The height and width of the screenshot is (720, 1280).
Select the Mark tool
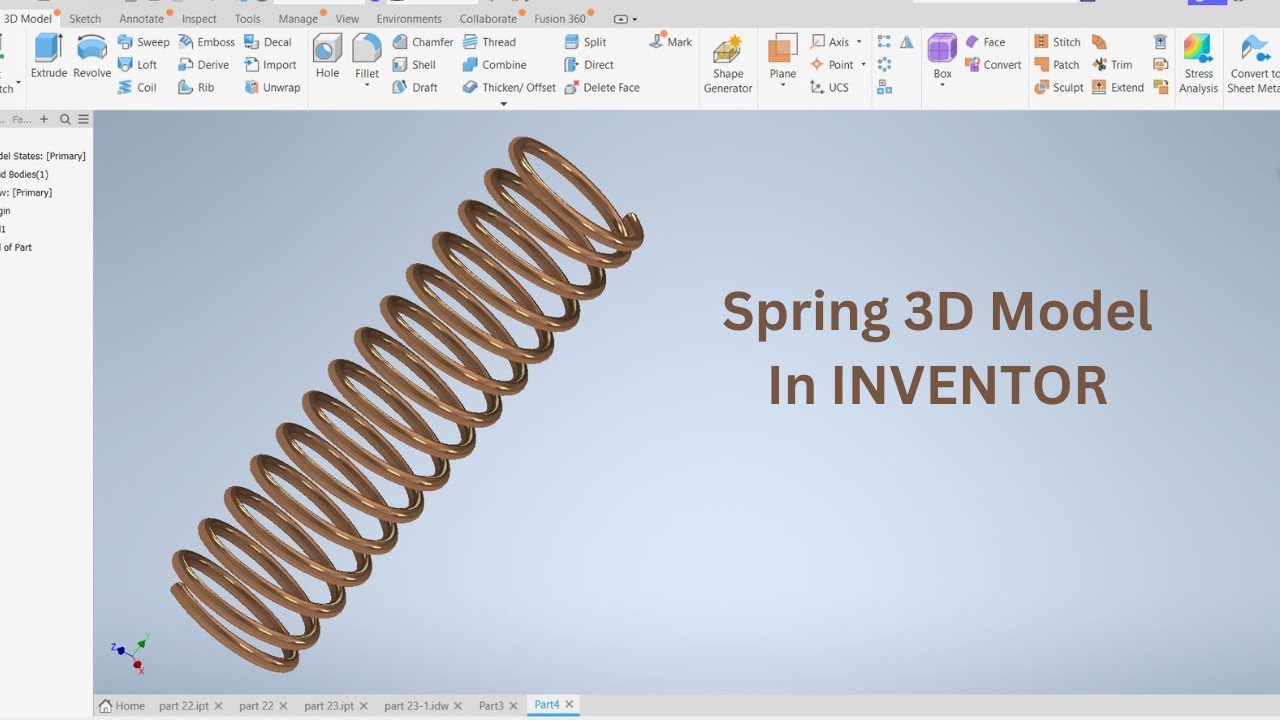click(x=671, y=41)
